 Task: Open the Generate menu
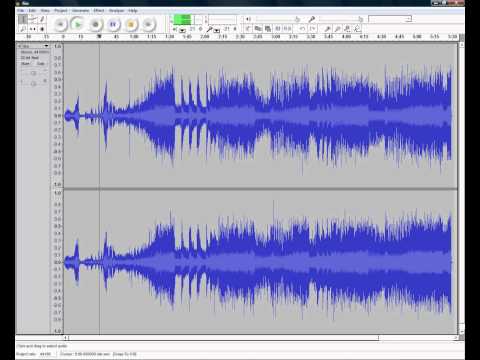click(80, 11)
